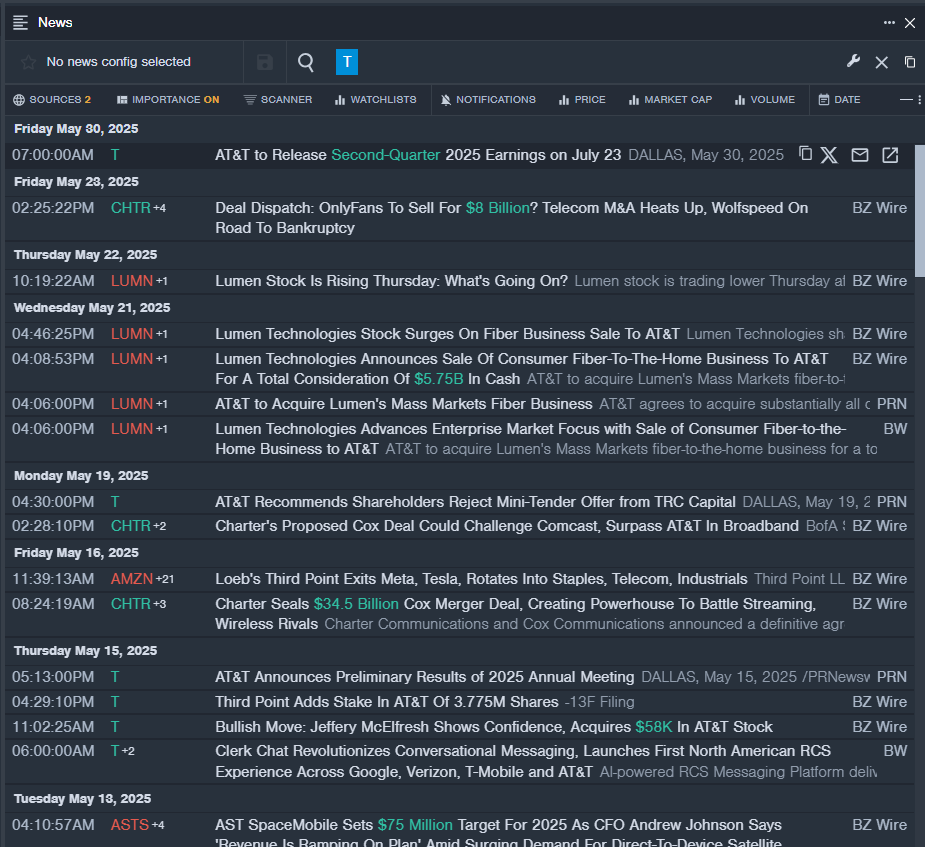Open Lumen Advances Enterprise Market Focus headline

[x=531, y=439]
